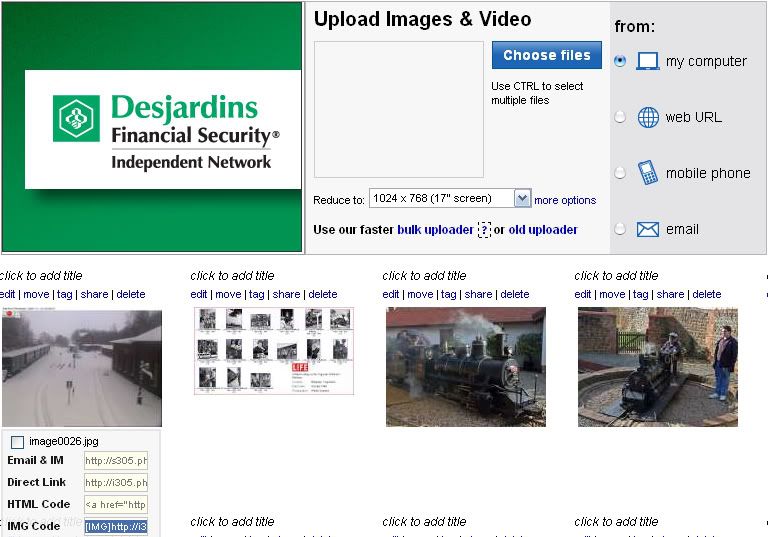Image resolution: width=768 pixels, height=537 pixels.
Task: Click the empty upload preview box
Action: pyautogui.click(x=399, y=109)
